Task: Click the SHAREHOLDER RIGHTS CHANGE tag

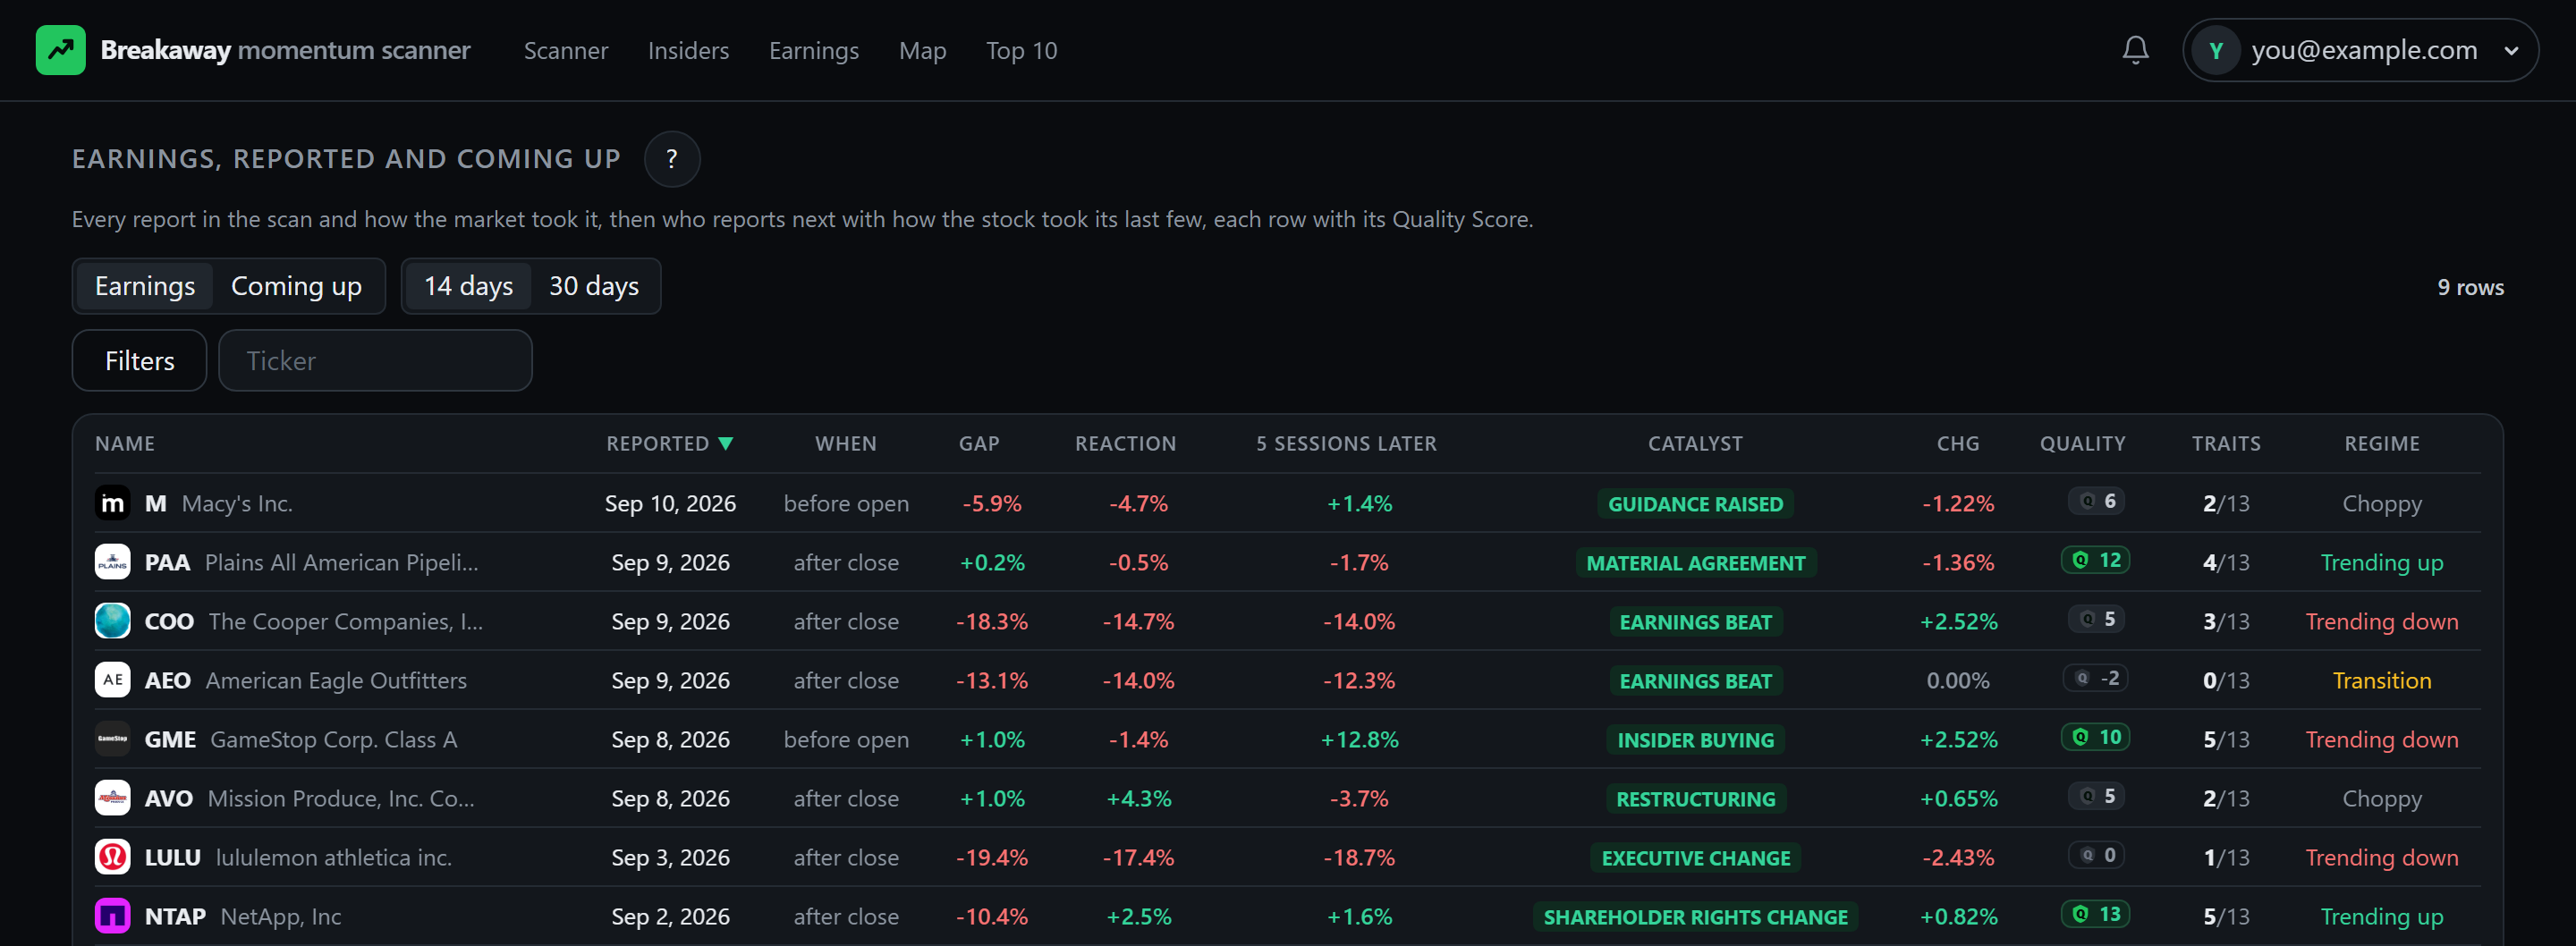Action: coord(1695,917)
